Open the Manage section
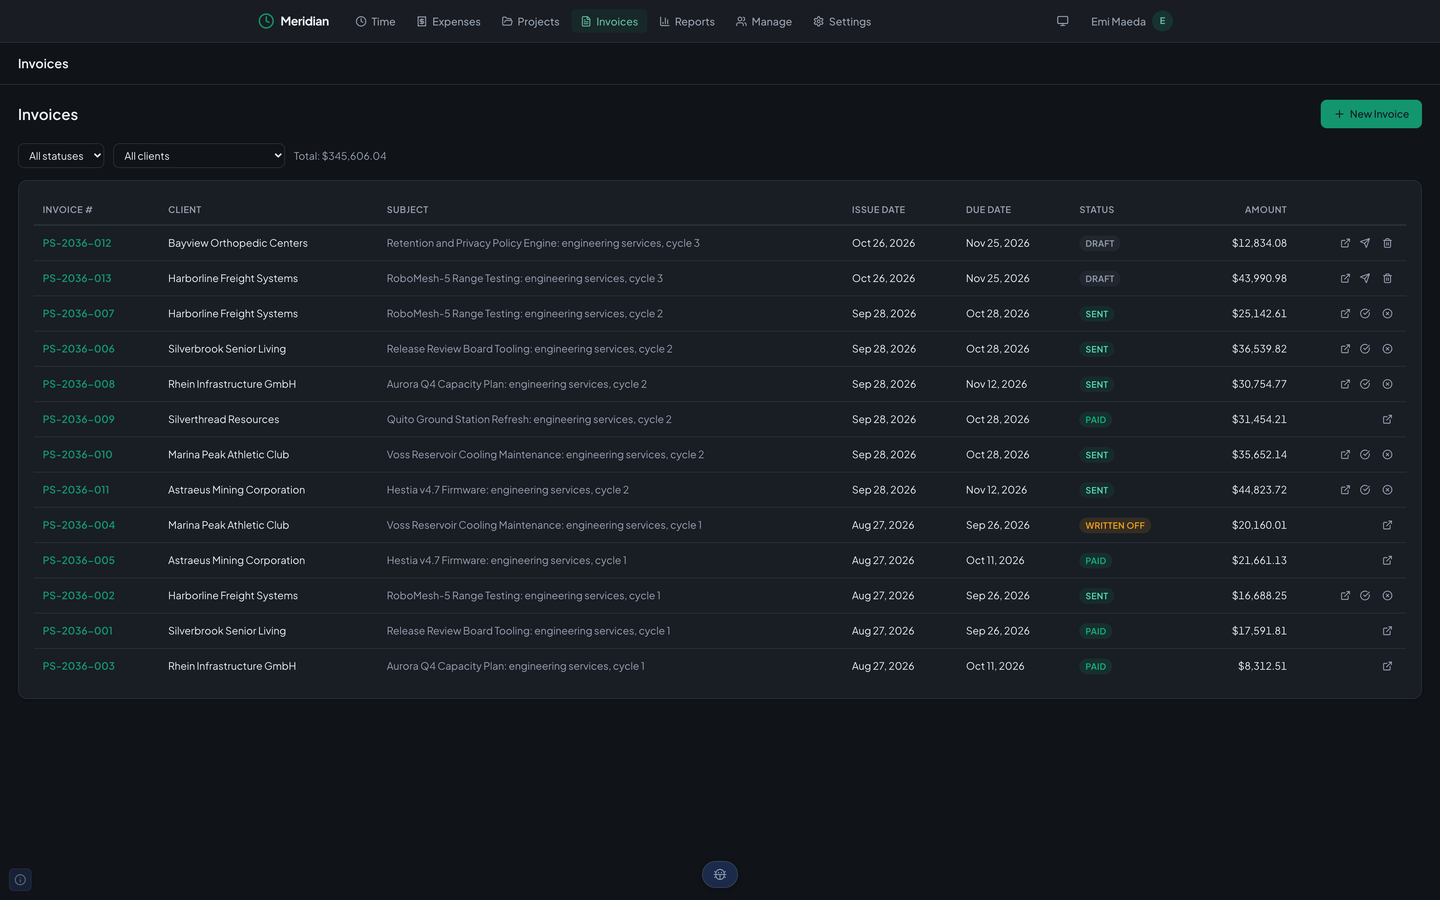 [763, 21]
